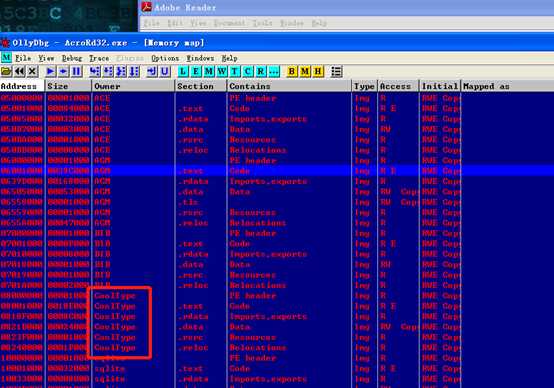This screenshot has width=554, height=388.
Task: Select the BIB PE header row
Action: pos(277,233)
